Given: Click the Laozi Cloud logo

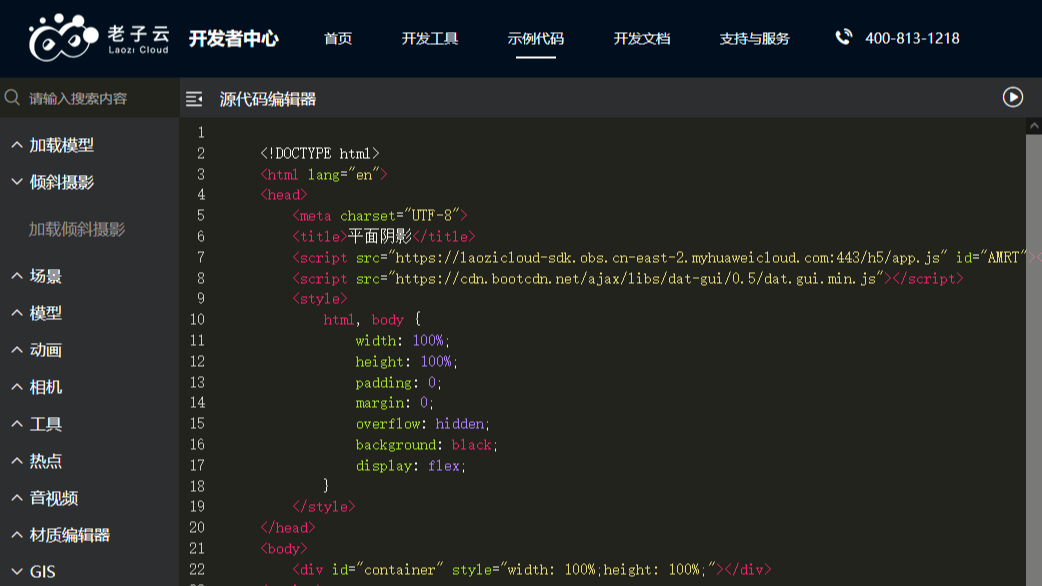Looking at the screenshot, I should pos(99,38).
